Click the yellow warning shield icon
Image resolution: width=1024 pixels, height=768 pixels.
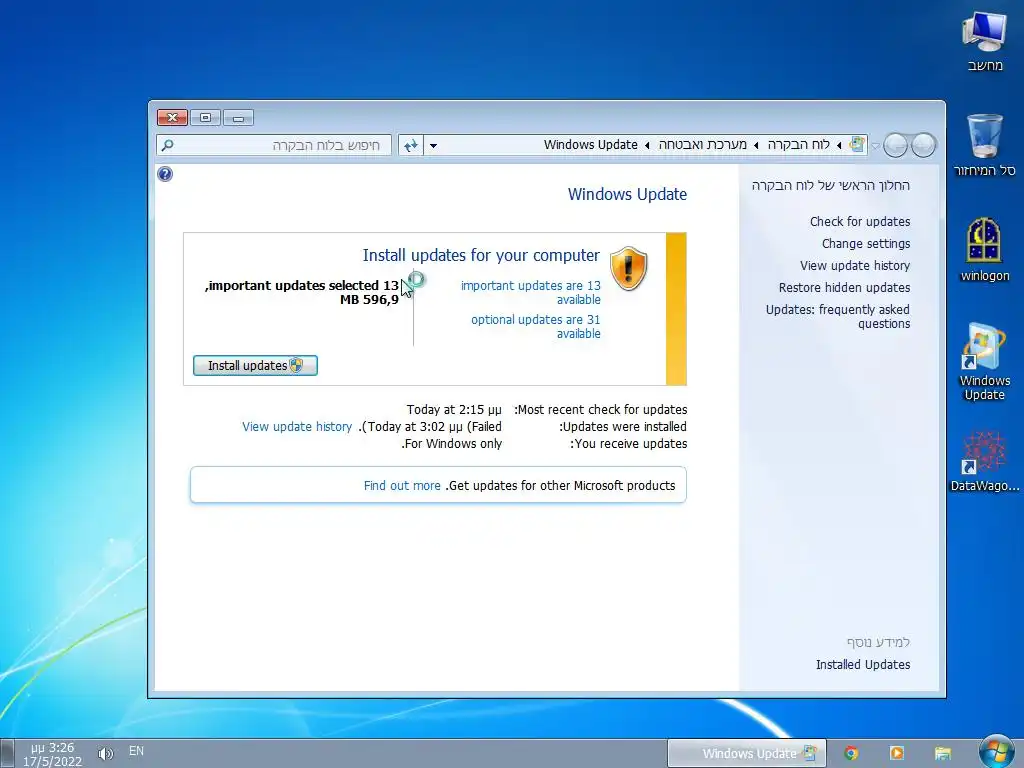coord(628,268)
